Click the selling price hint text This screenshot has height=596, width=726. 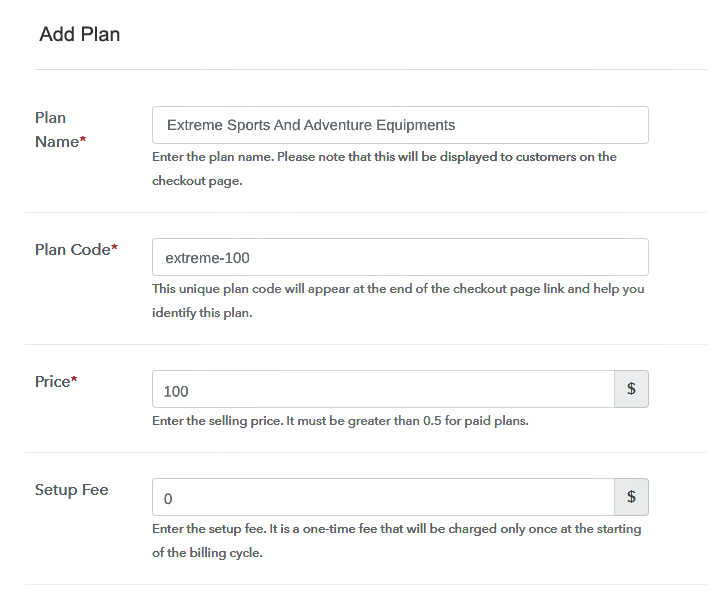(340, 420)
